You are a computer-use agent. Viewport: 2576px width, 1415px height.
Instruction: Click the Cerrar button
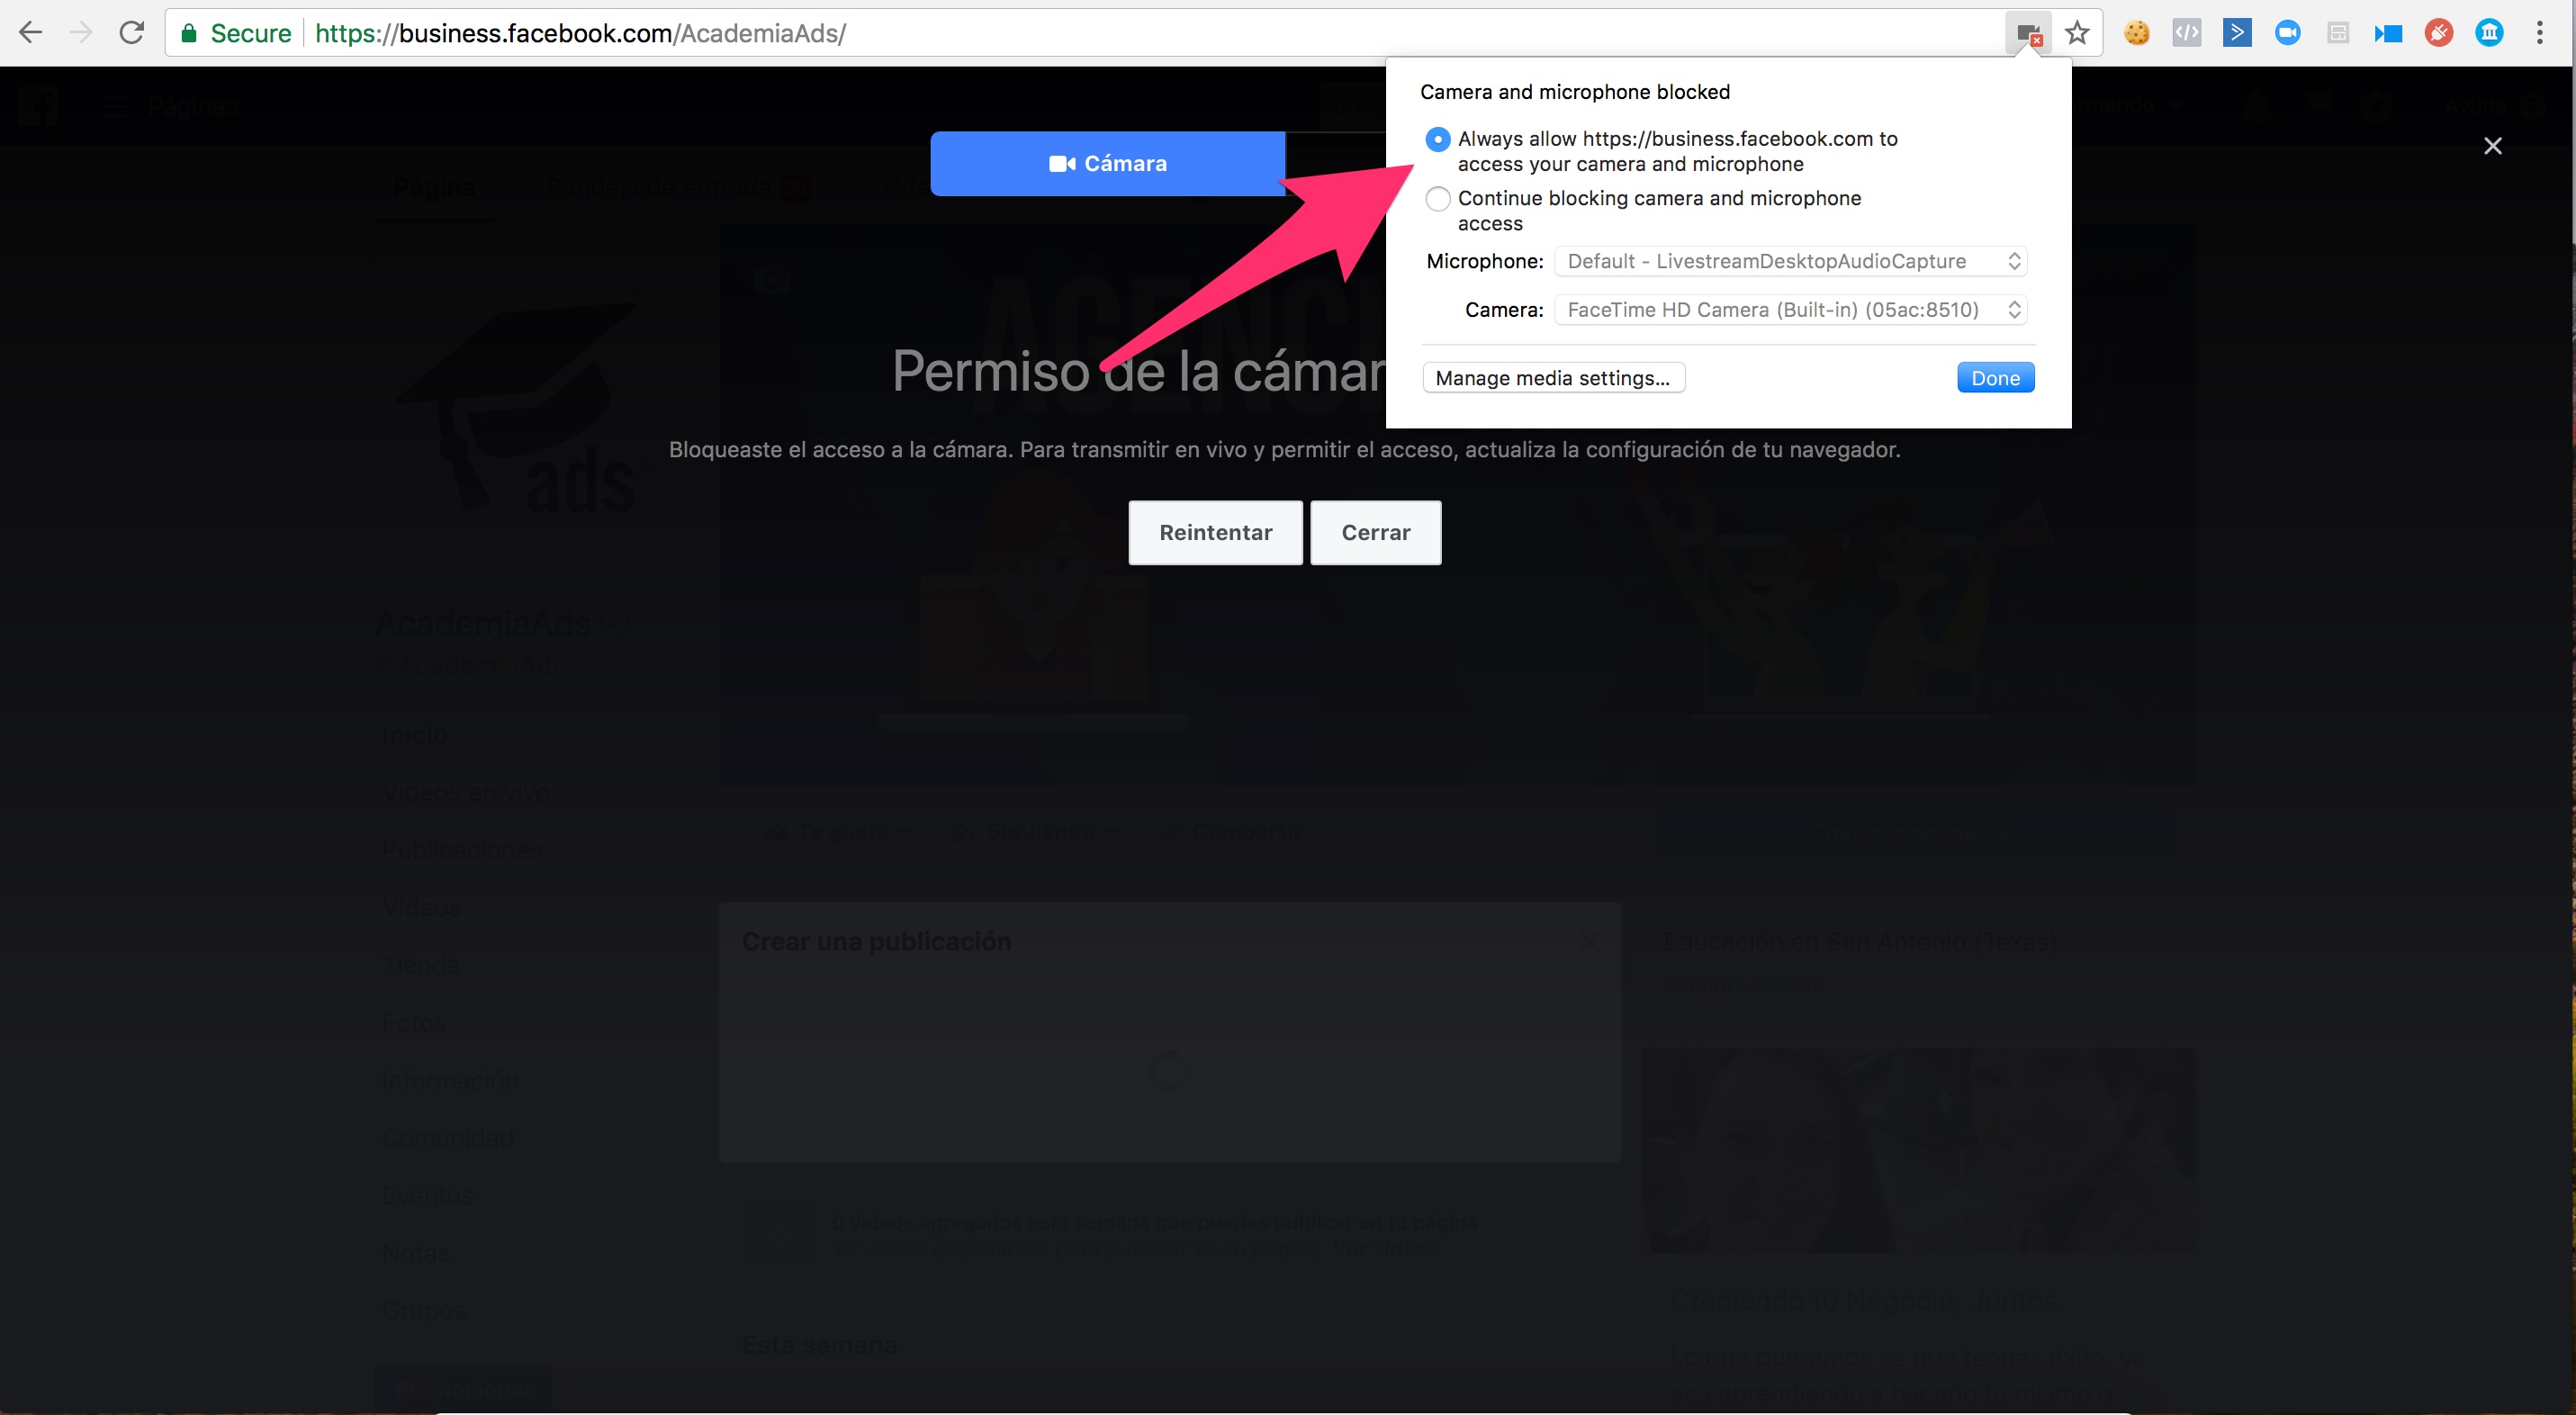click(1376, 532)
